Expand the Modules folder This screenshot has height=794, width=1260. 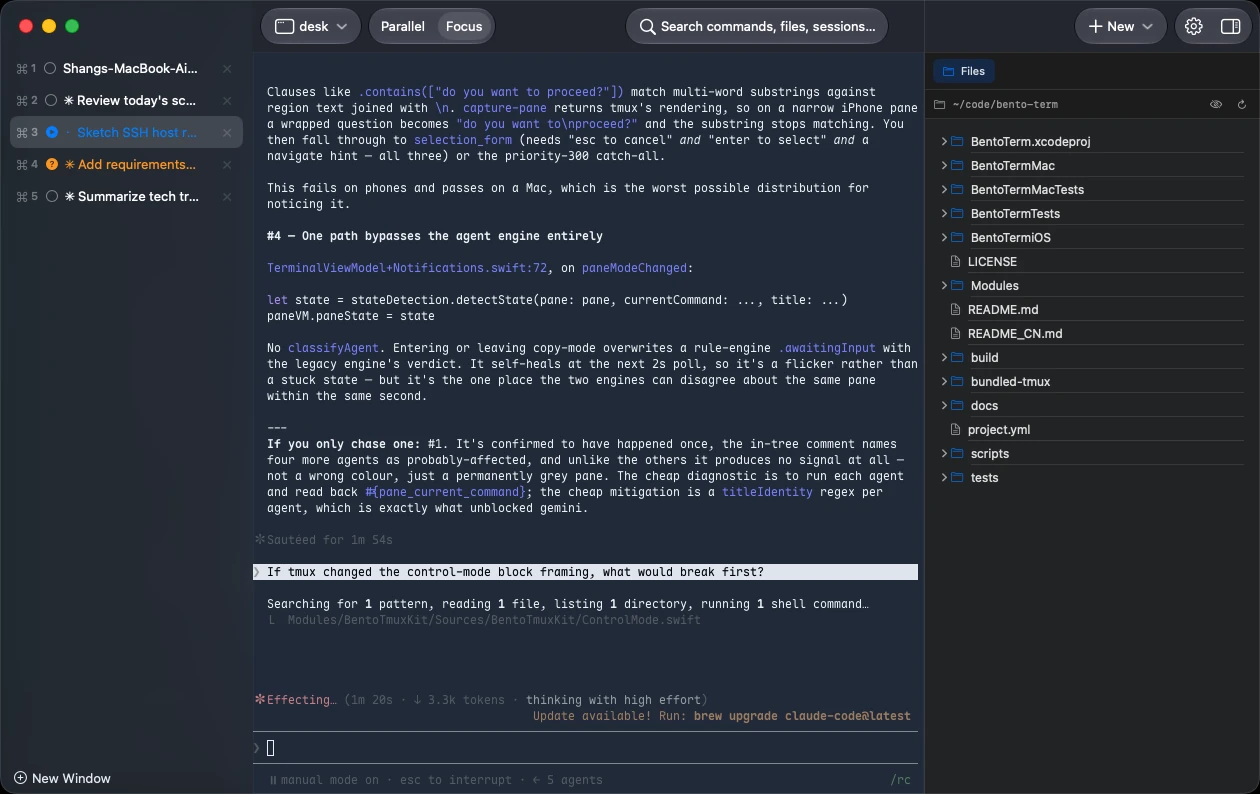(944, 285)
